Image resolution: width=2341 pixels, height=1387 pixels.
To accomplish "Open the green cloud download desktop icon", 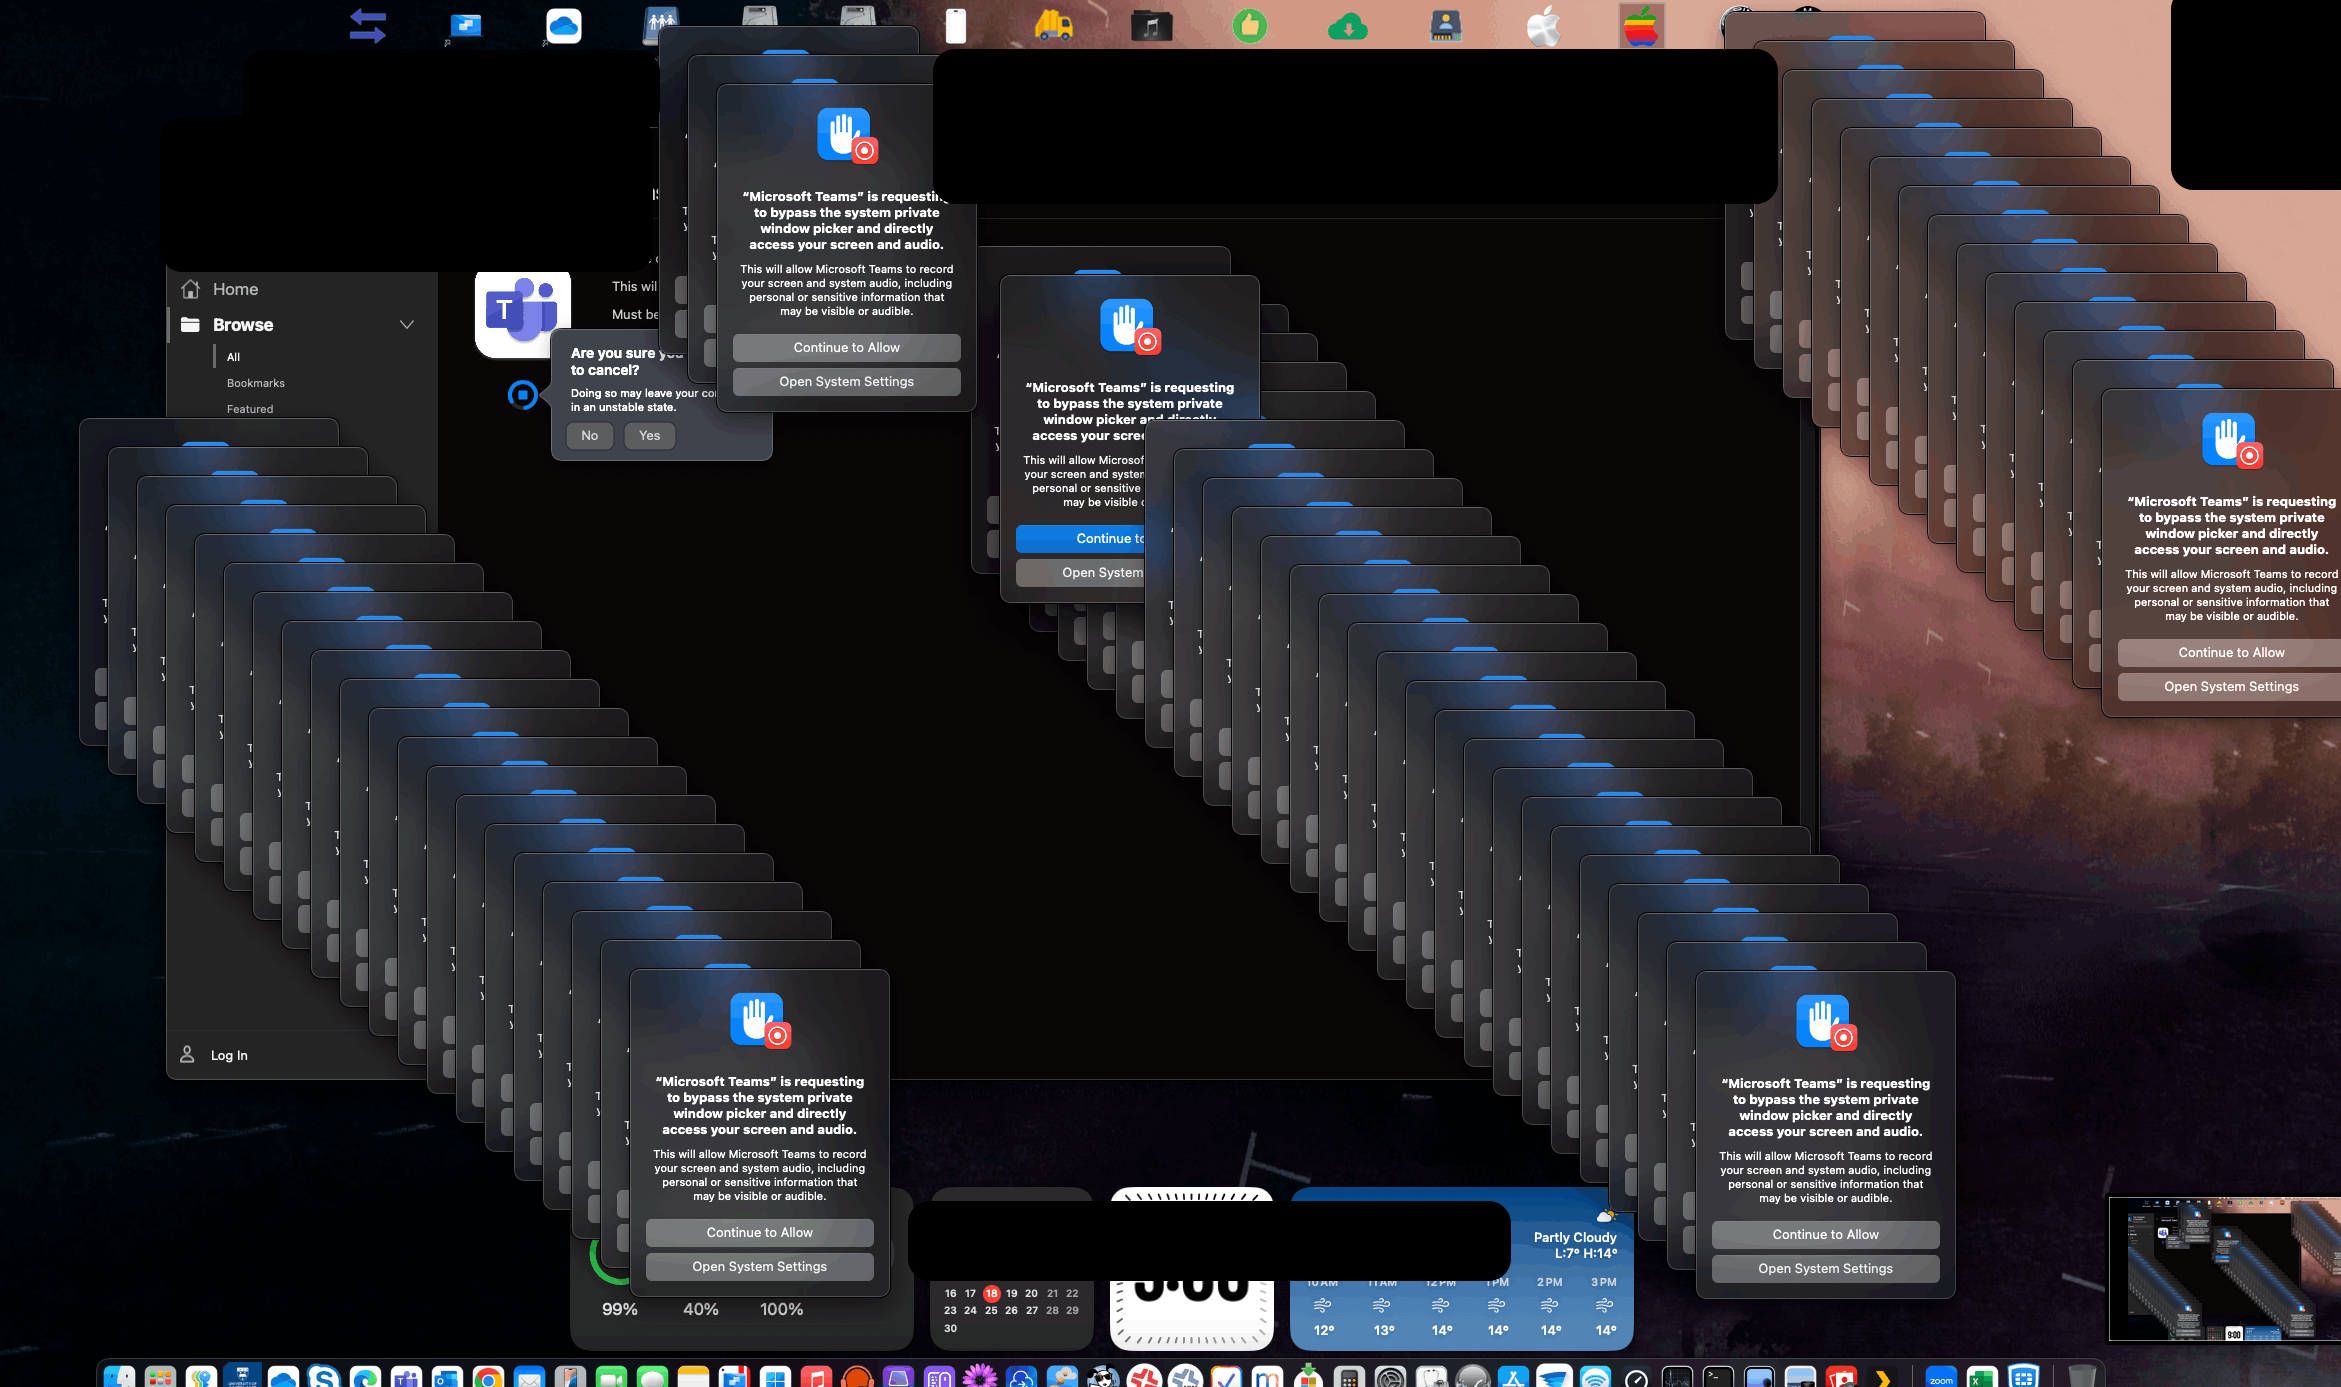I will (x=1347, y=27).
